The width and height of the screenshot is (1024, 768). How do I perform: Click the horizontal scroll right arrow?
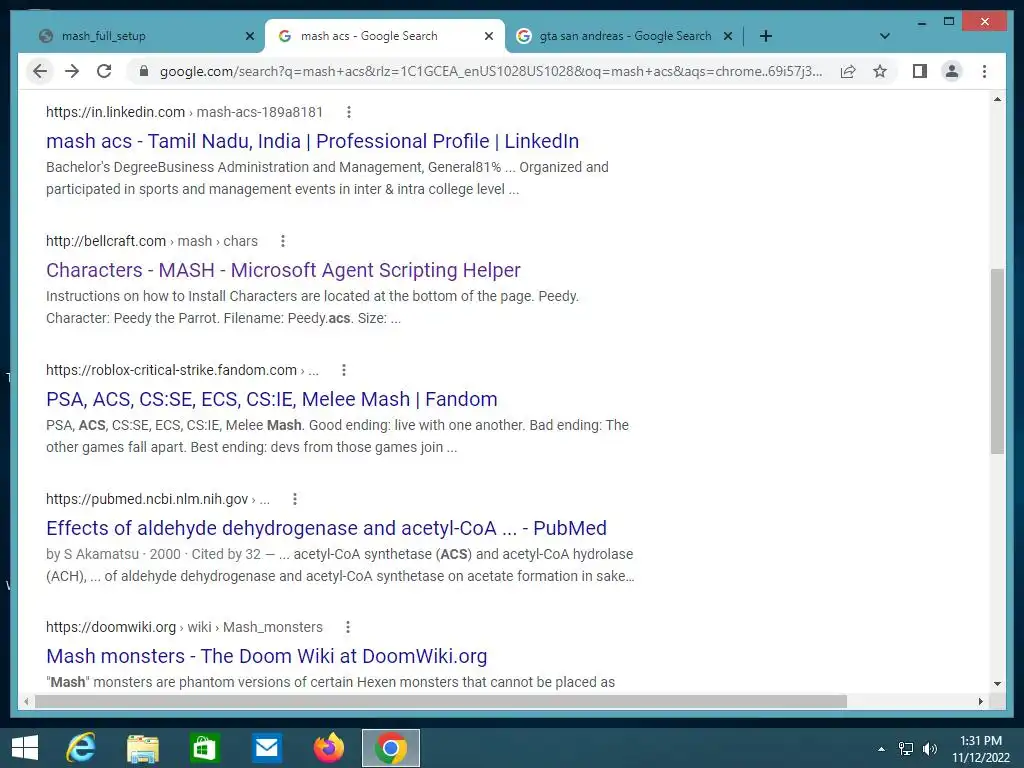980,701
